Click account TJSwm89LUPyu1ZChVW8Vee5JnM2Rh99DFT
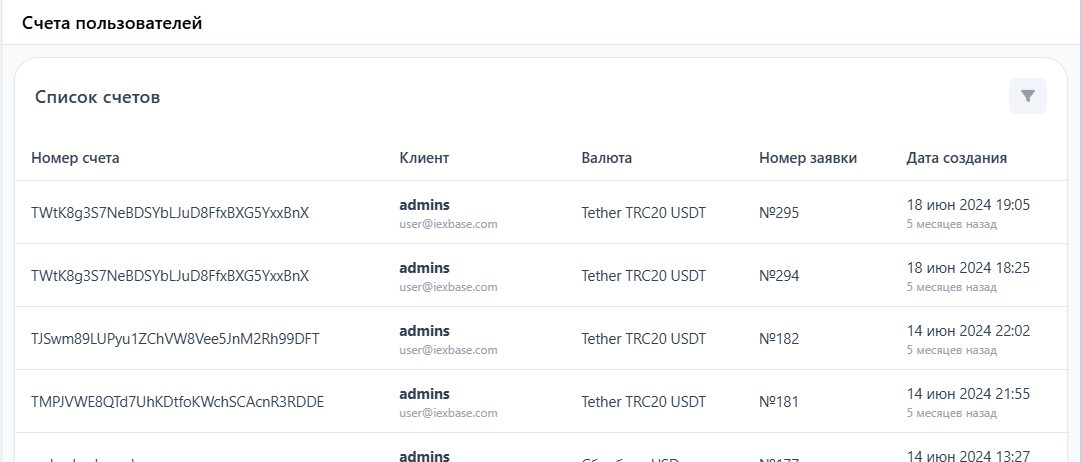This screenshot has height=462, width=1081. point(175,339)
